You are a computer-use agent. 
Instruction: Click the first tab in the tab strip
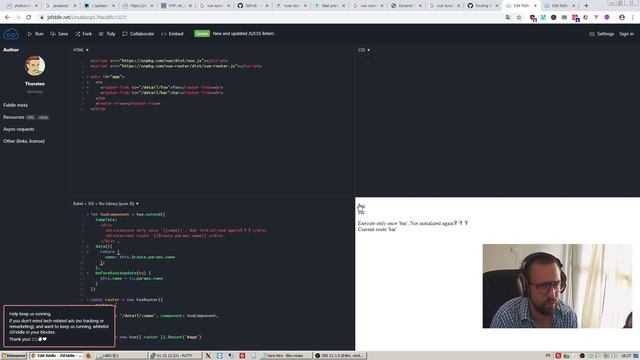coord(22,6)
